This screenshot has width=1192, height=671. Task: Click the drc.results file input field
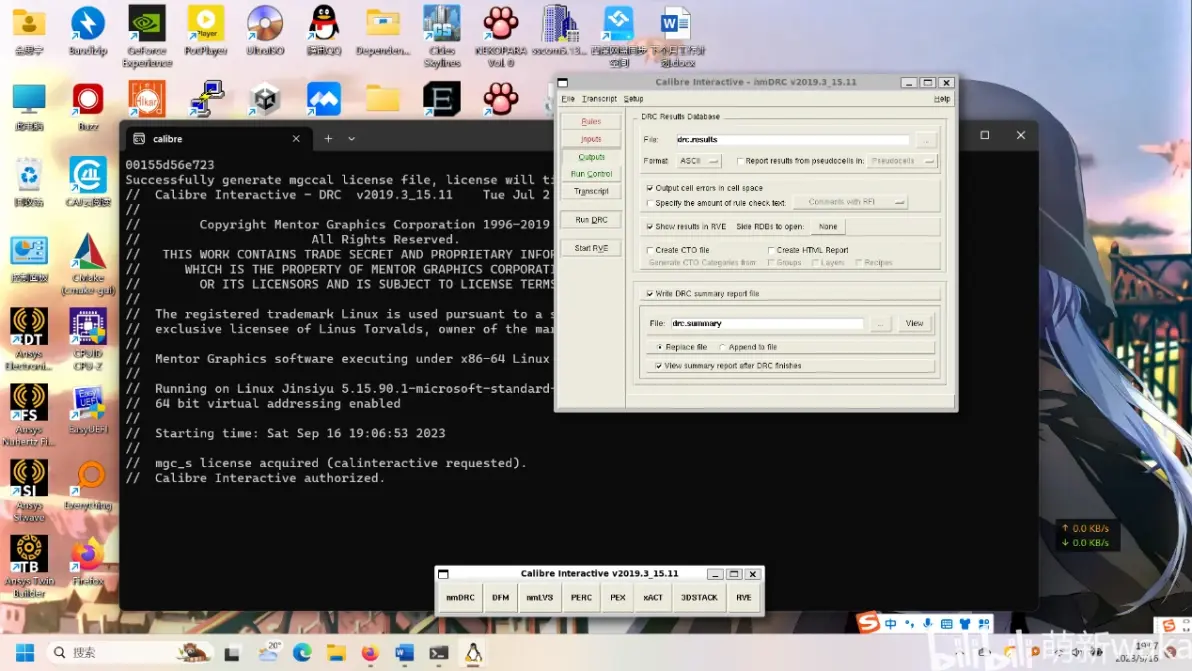[793, 140]
